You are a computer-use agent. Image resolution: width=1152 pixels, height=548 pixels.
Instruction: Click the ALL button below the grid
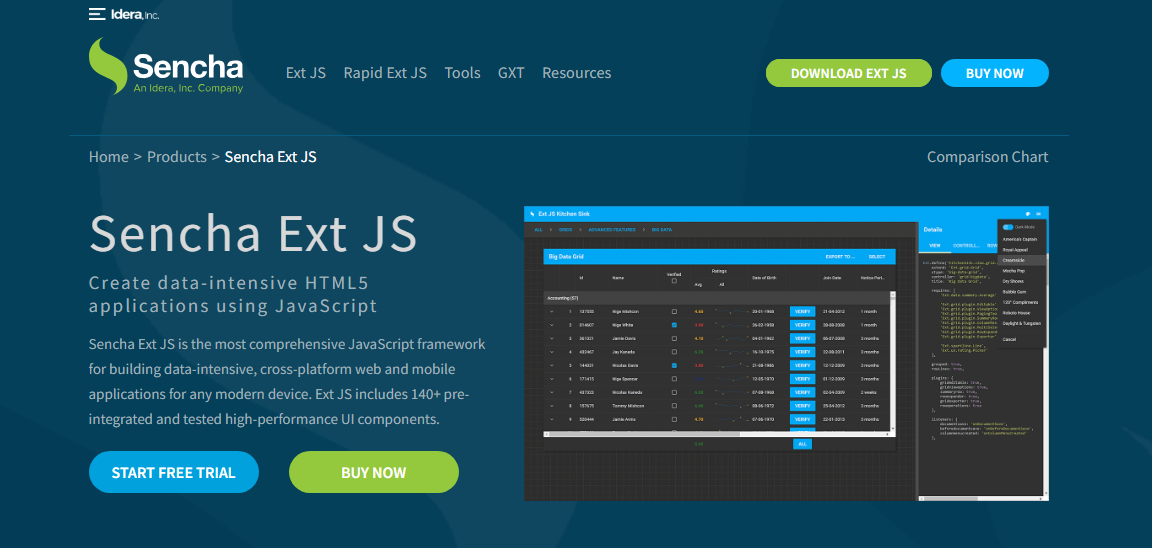pyautogui.click(x=802, y=444)
